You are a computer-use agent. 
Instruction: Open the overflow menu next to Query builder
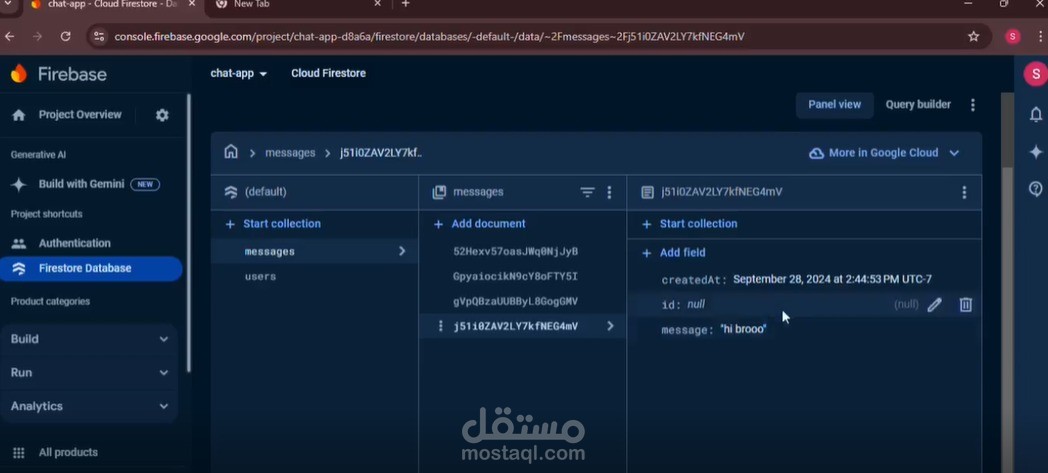972,105
